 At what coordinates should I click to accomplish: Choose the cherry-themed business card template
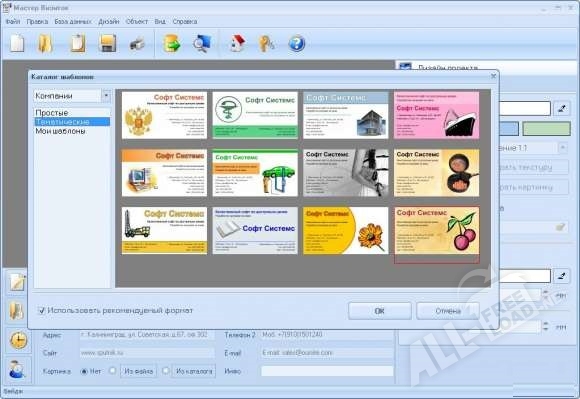(436, 231)
